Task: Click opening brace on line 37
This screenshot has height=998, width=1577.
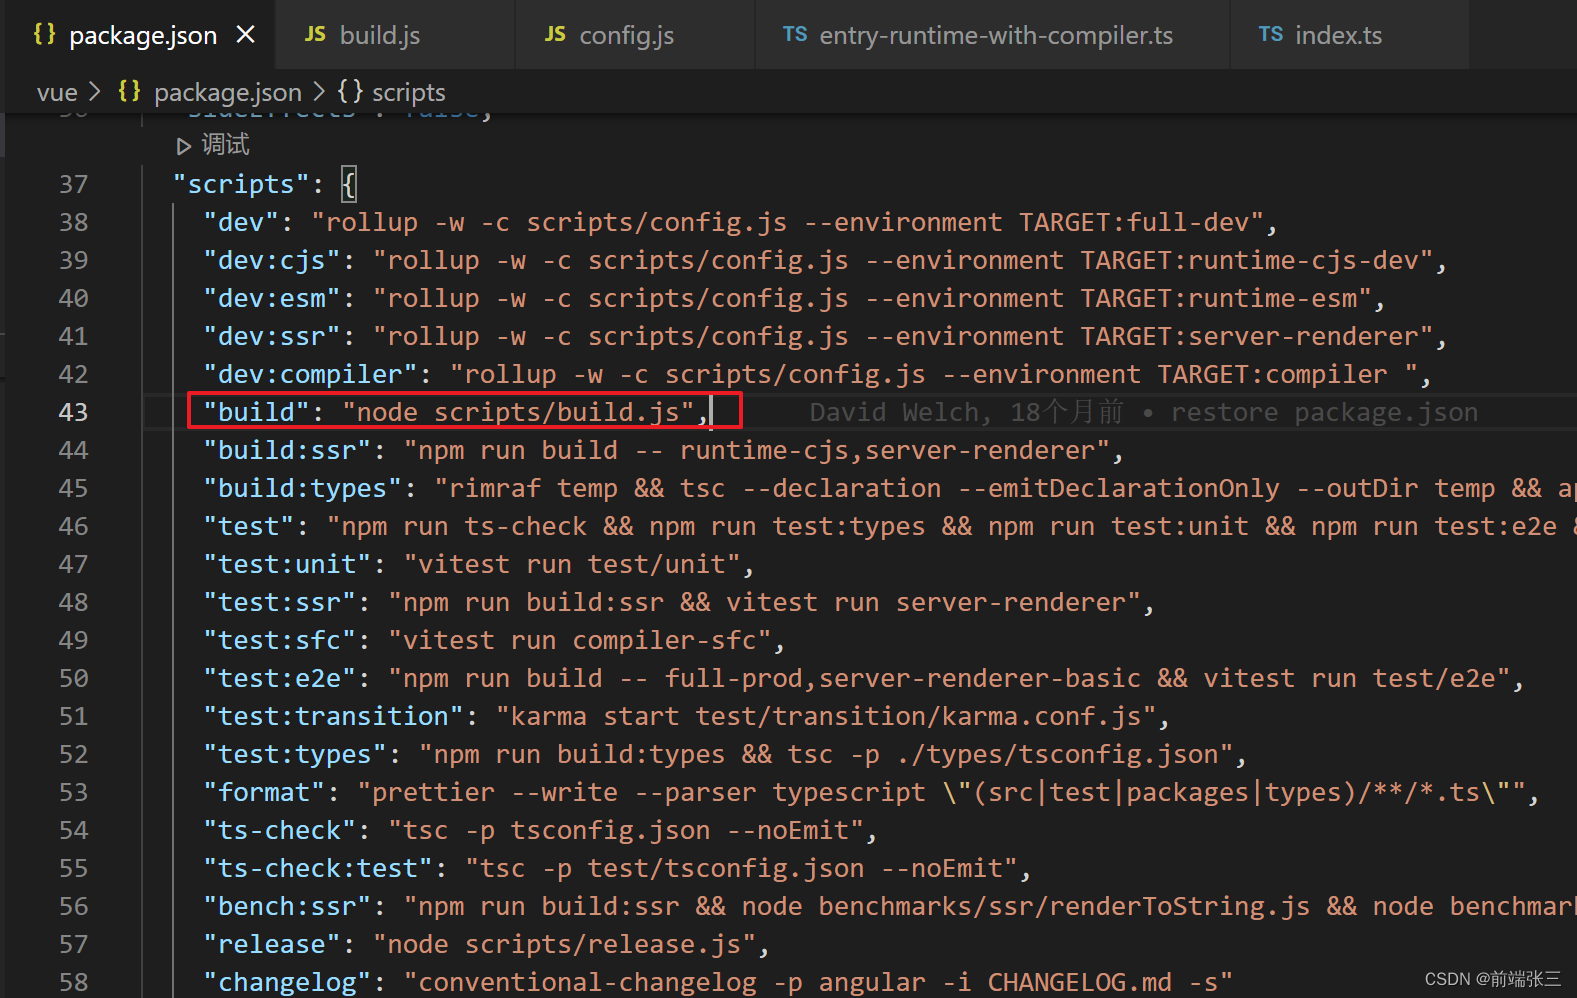Action: pos(349,184)
